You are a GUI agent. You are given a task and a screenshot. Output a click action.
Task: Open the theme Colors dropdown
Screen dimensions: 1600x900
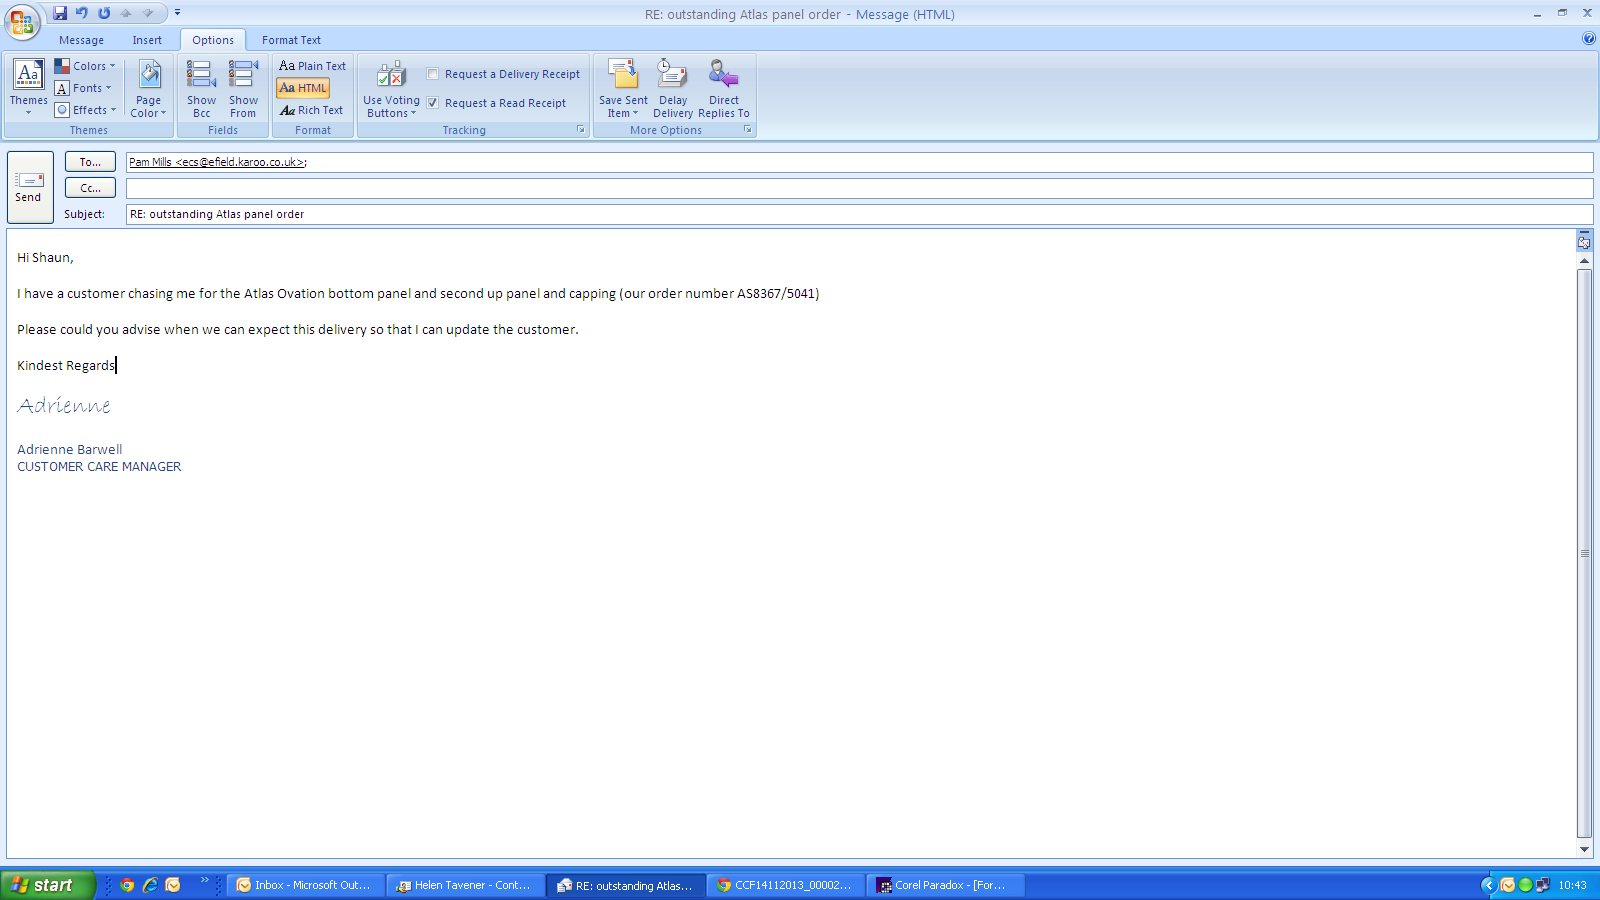coord(85,66)
